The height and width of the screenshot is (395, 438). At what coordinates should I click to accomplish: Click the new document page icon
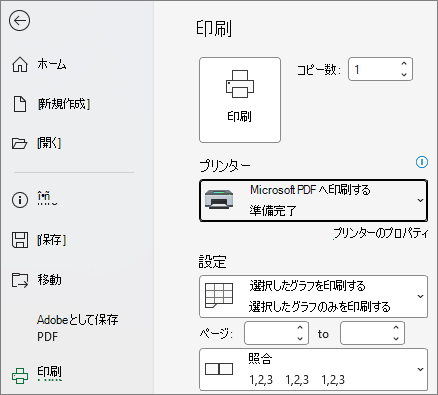pos(20,104)
